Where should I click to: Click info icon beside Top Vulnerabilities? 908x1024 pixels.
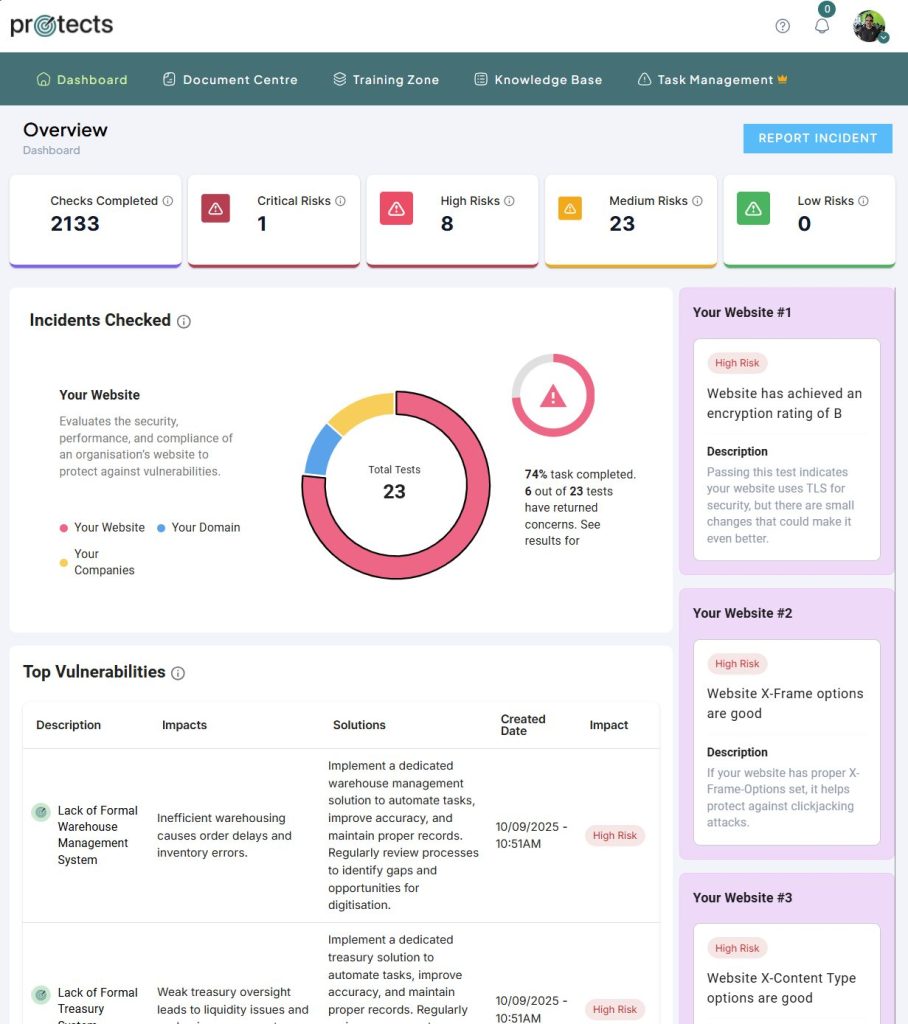pyautogui.click(x=178, y=673)
